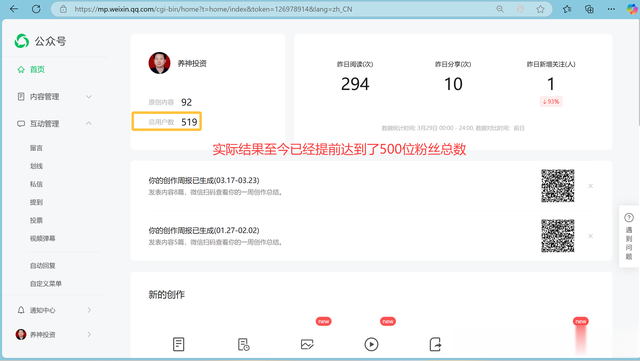Click 昨日新增关注 value 1

click(x=551, y=84)
